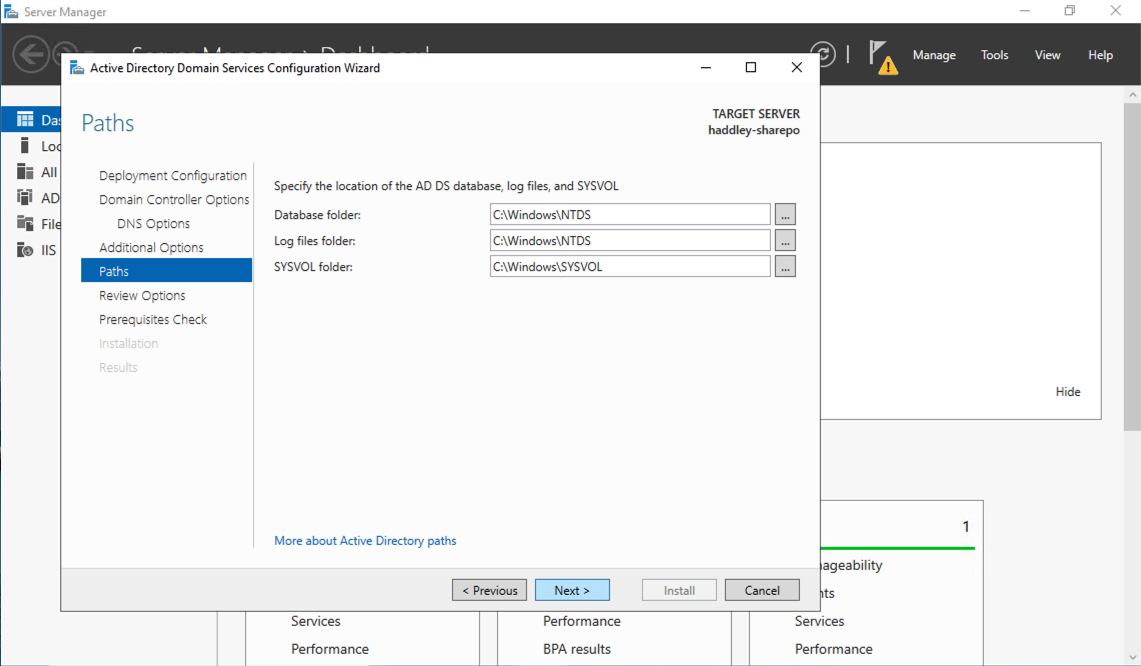Browse for the SYSVOL folder
Viewport: 1141px width, 666px height.
(785, 266)
